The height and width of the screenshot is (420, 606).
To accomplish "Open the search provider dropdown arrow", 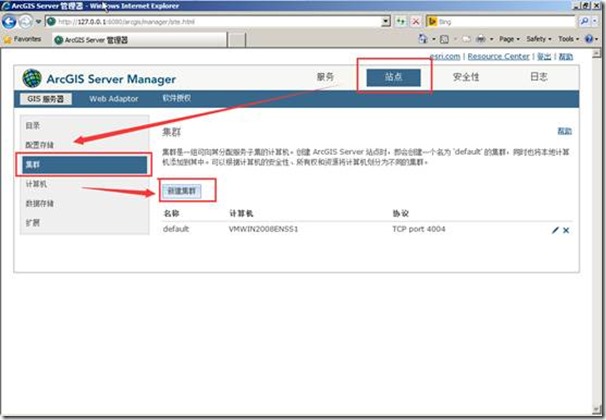I will point(595,21).
